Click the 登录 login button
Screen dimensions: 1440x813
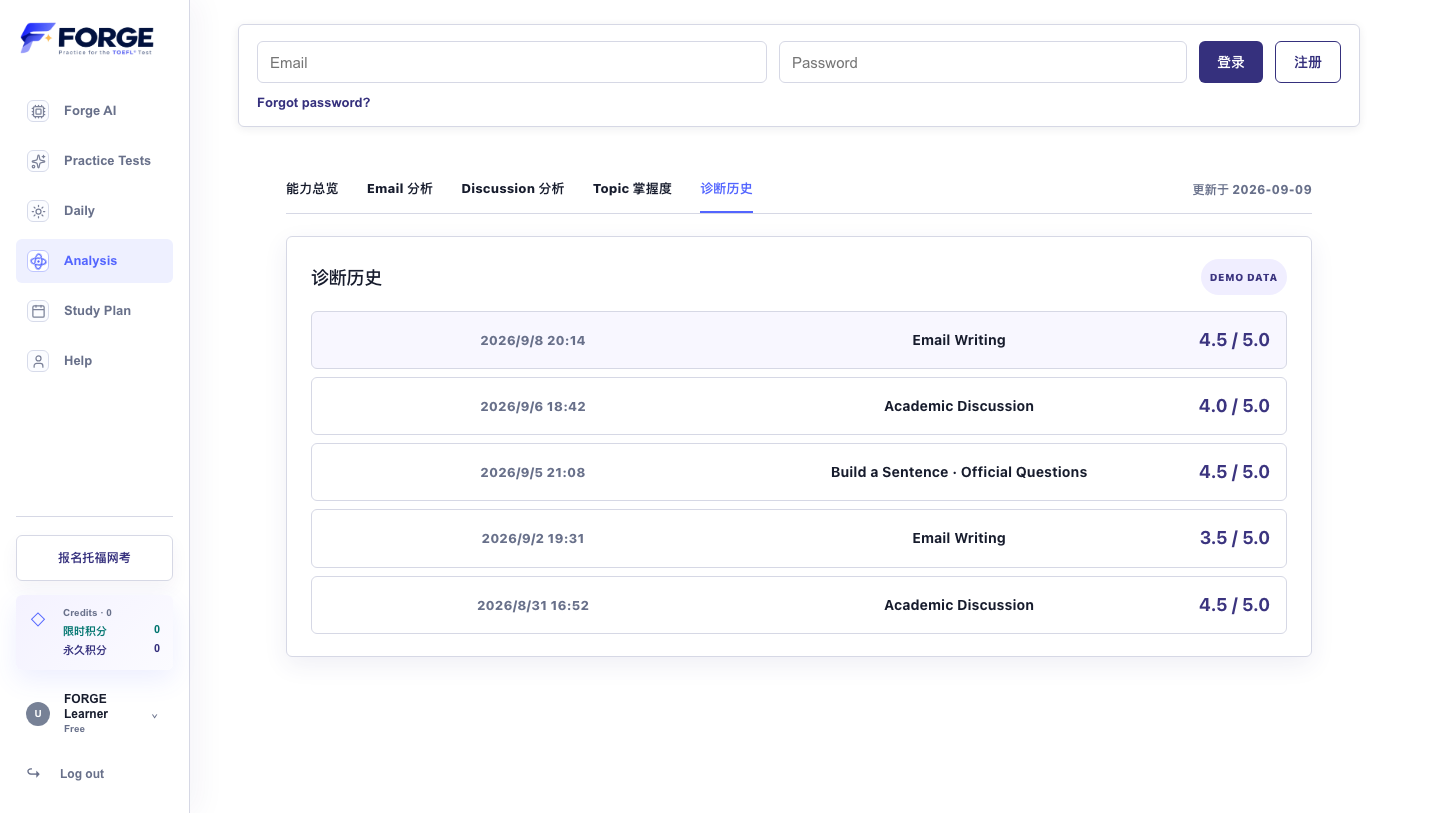[1231, 62]
